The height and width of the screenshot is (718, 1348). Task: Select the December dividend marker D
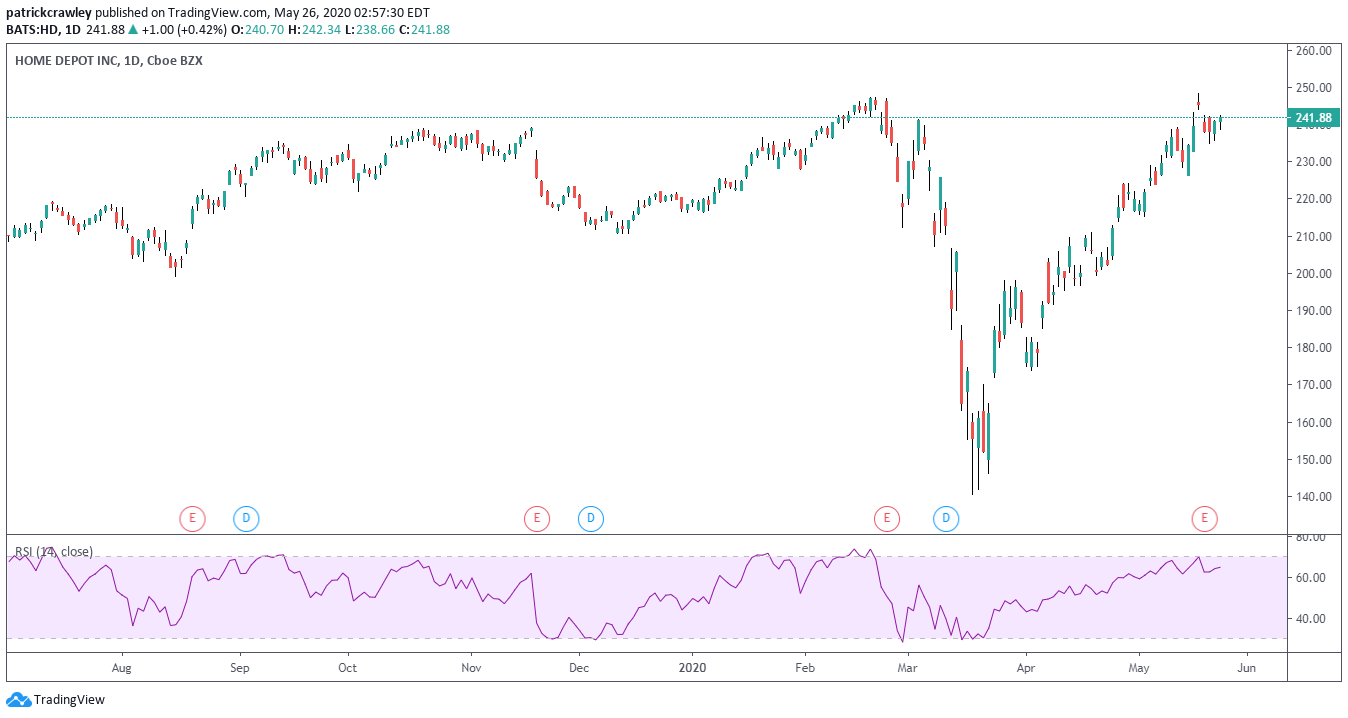click(591, 518)
